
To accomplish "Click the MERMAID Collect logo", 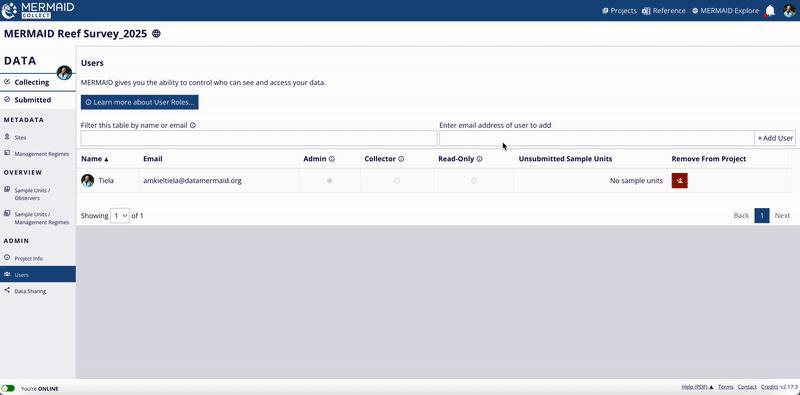I will (38, 10).
